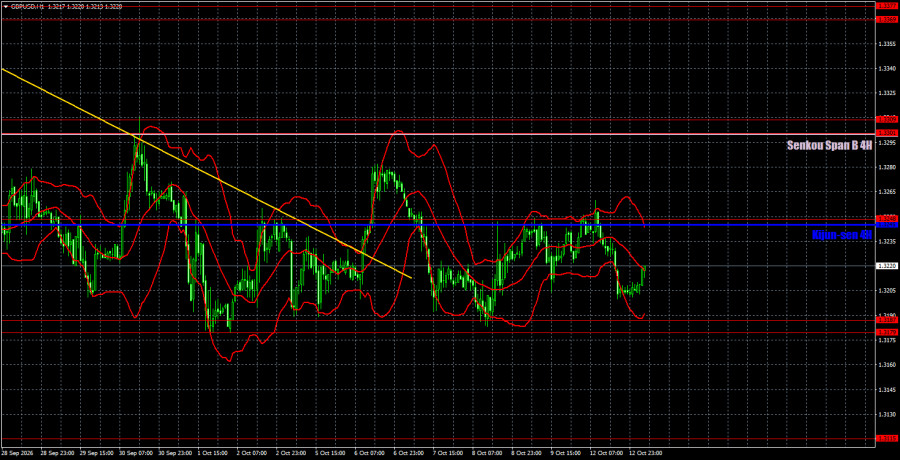Click the 9 Oct 15:00 time label

click(567, 453)
